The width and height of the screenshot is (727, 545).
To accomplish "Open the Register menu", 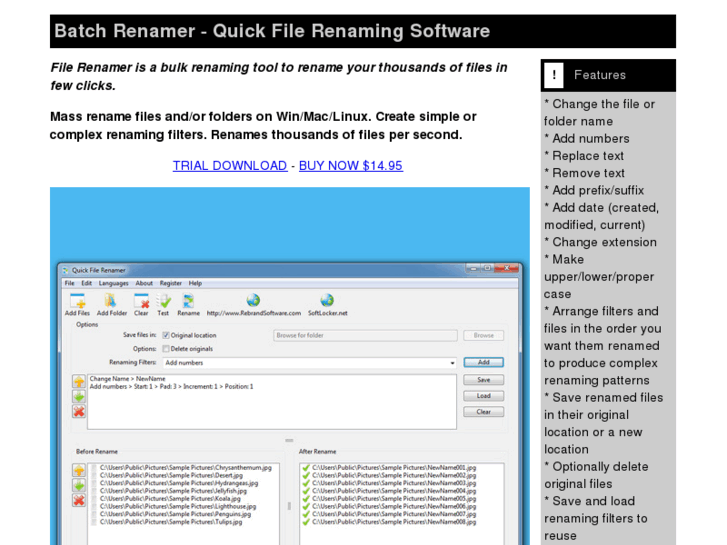I will pyautogui.click(x=171, y=283).
